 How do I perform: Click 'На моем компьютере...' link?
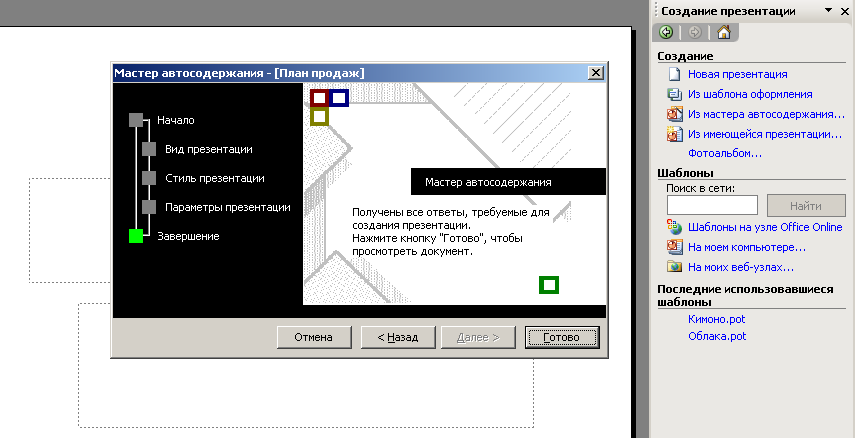[746, 247]
